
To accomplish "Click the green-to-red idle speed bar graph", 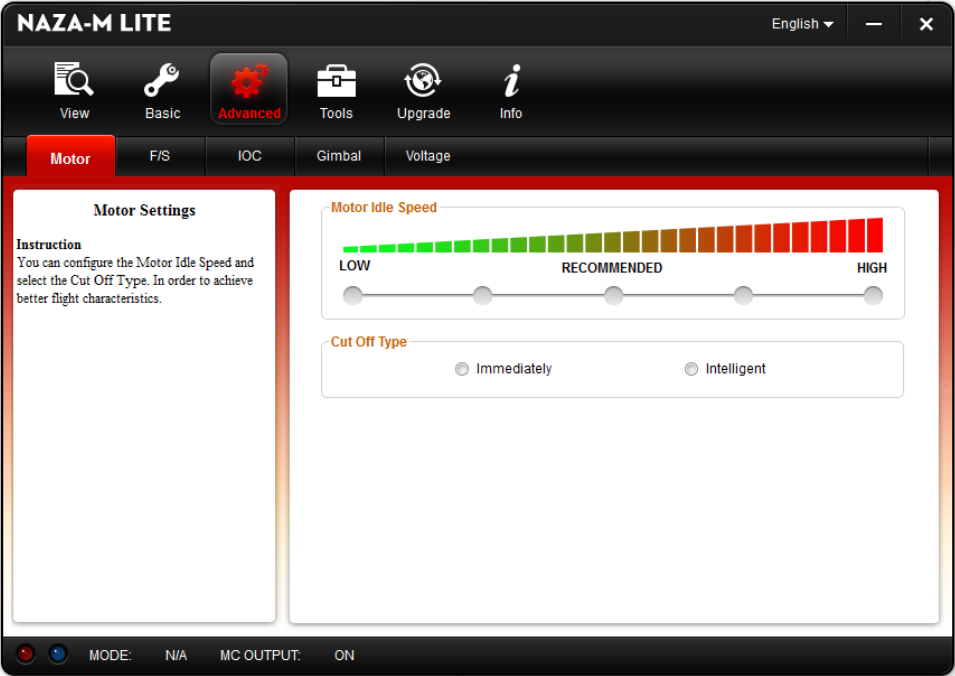I will (613, 235).
